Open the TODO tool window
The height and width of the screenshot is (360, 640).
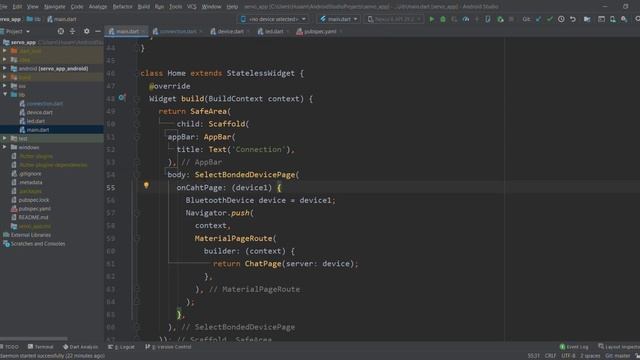click(10, 347)
